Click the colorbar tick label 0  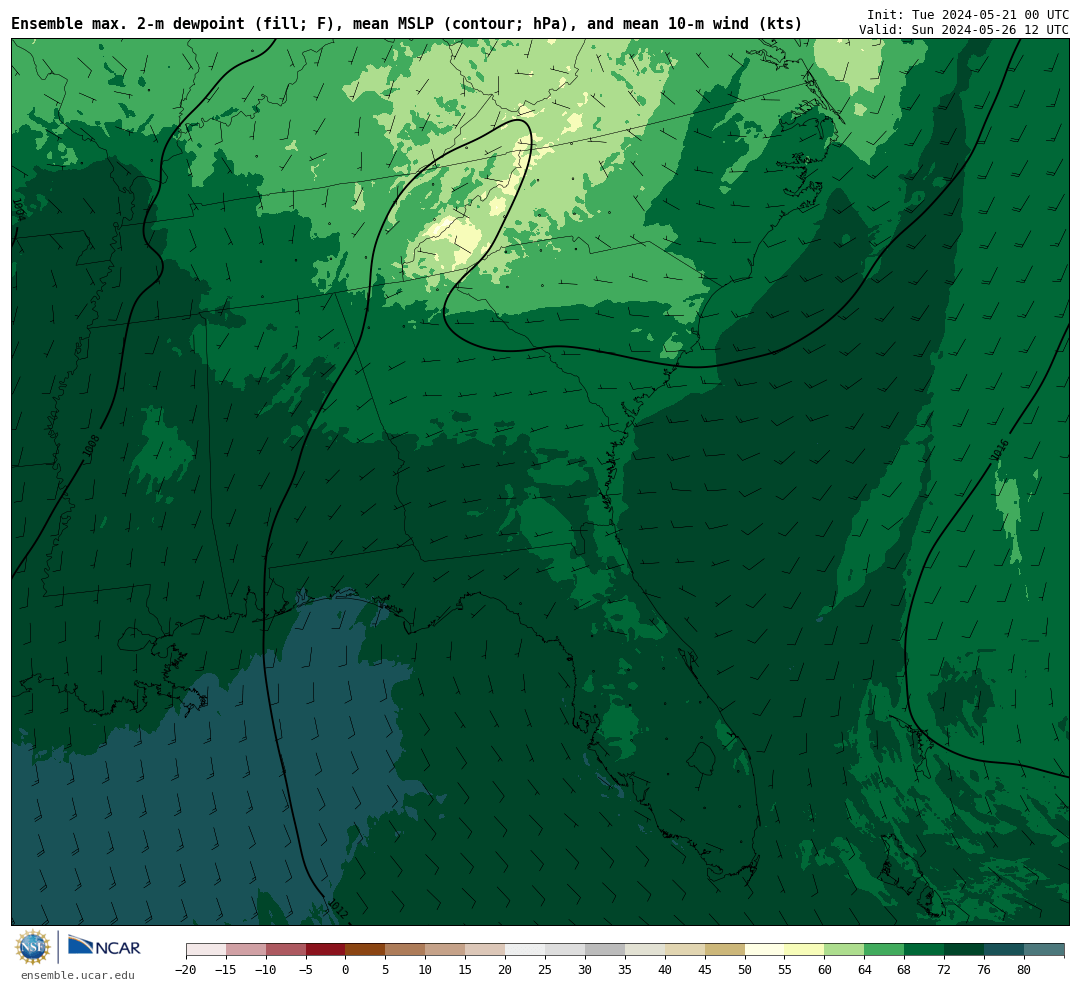click(x=346, y=970)
